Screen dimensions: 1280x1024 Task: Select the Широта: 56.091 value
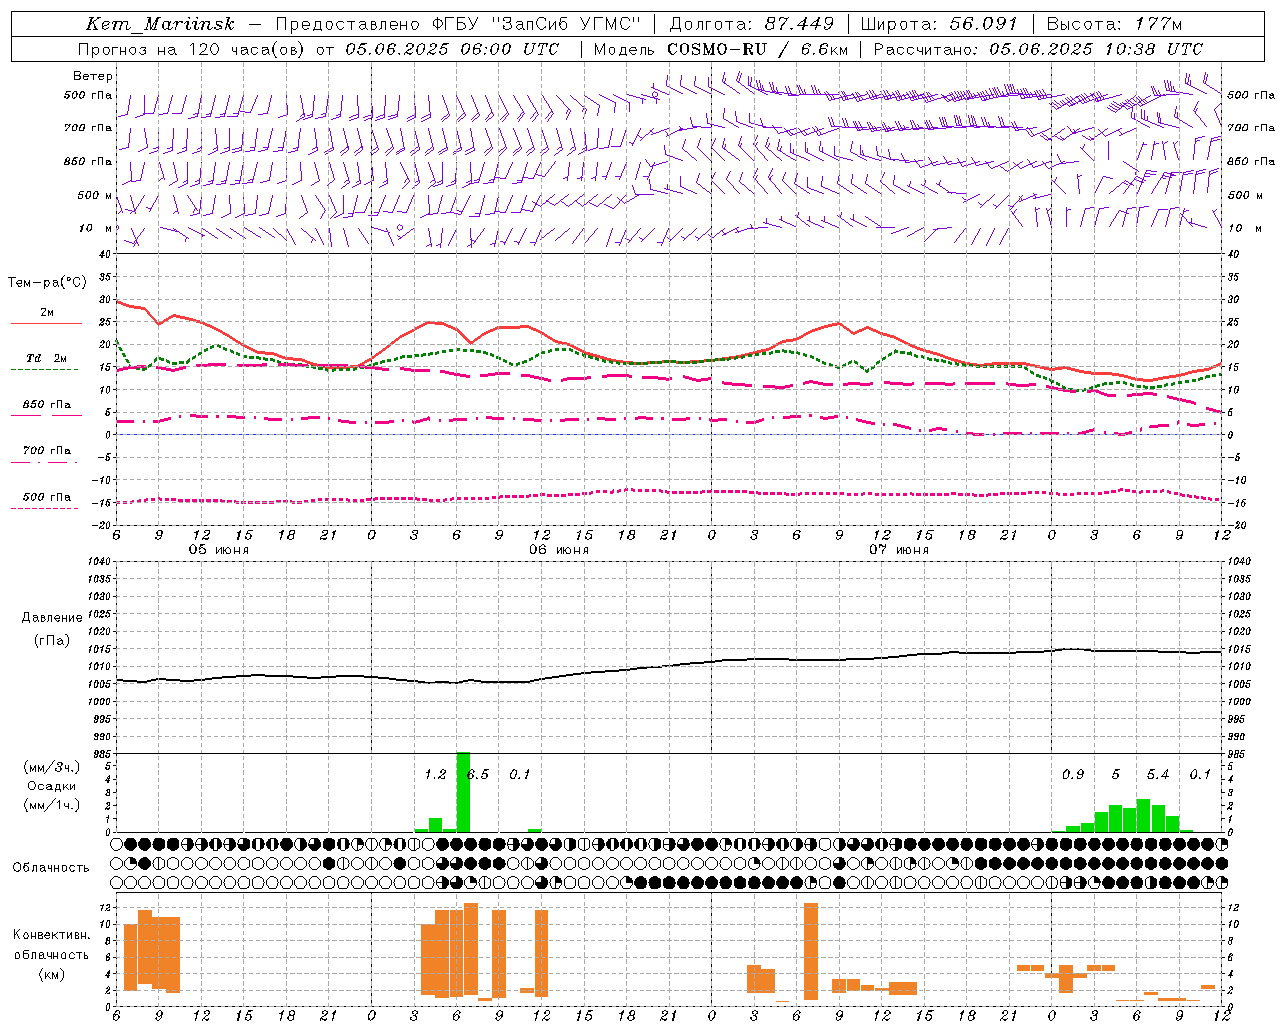(939, 24)
